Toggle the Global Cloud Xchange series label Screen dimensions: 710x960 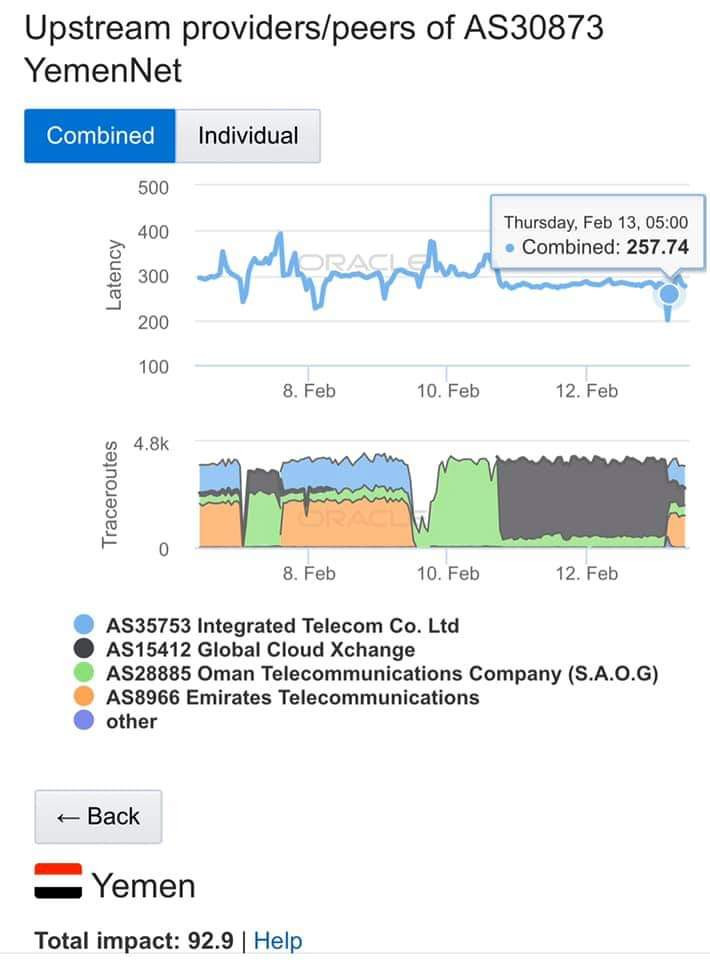260,650
